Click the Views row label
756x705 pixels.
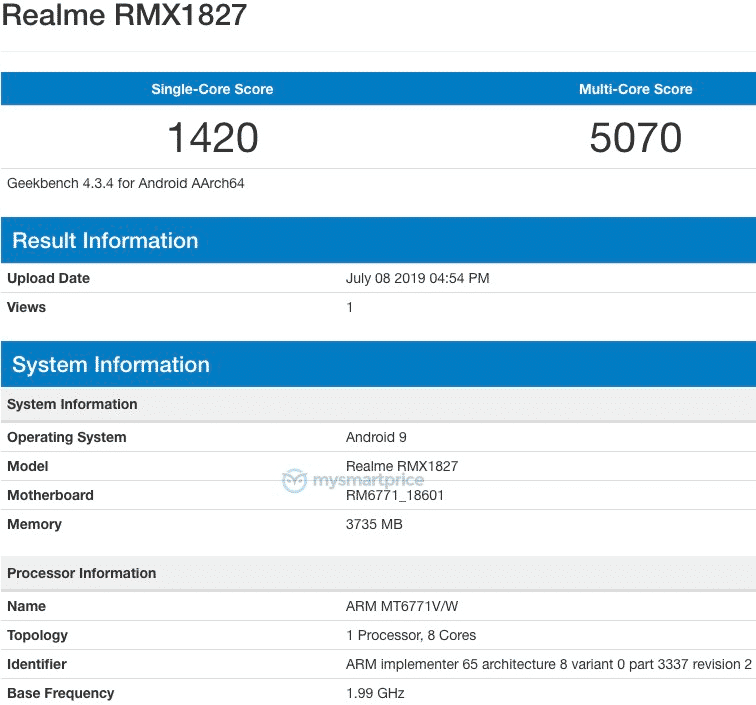pyautogui.click(x=27, y=307)
